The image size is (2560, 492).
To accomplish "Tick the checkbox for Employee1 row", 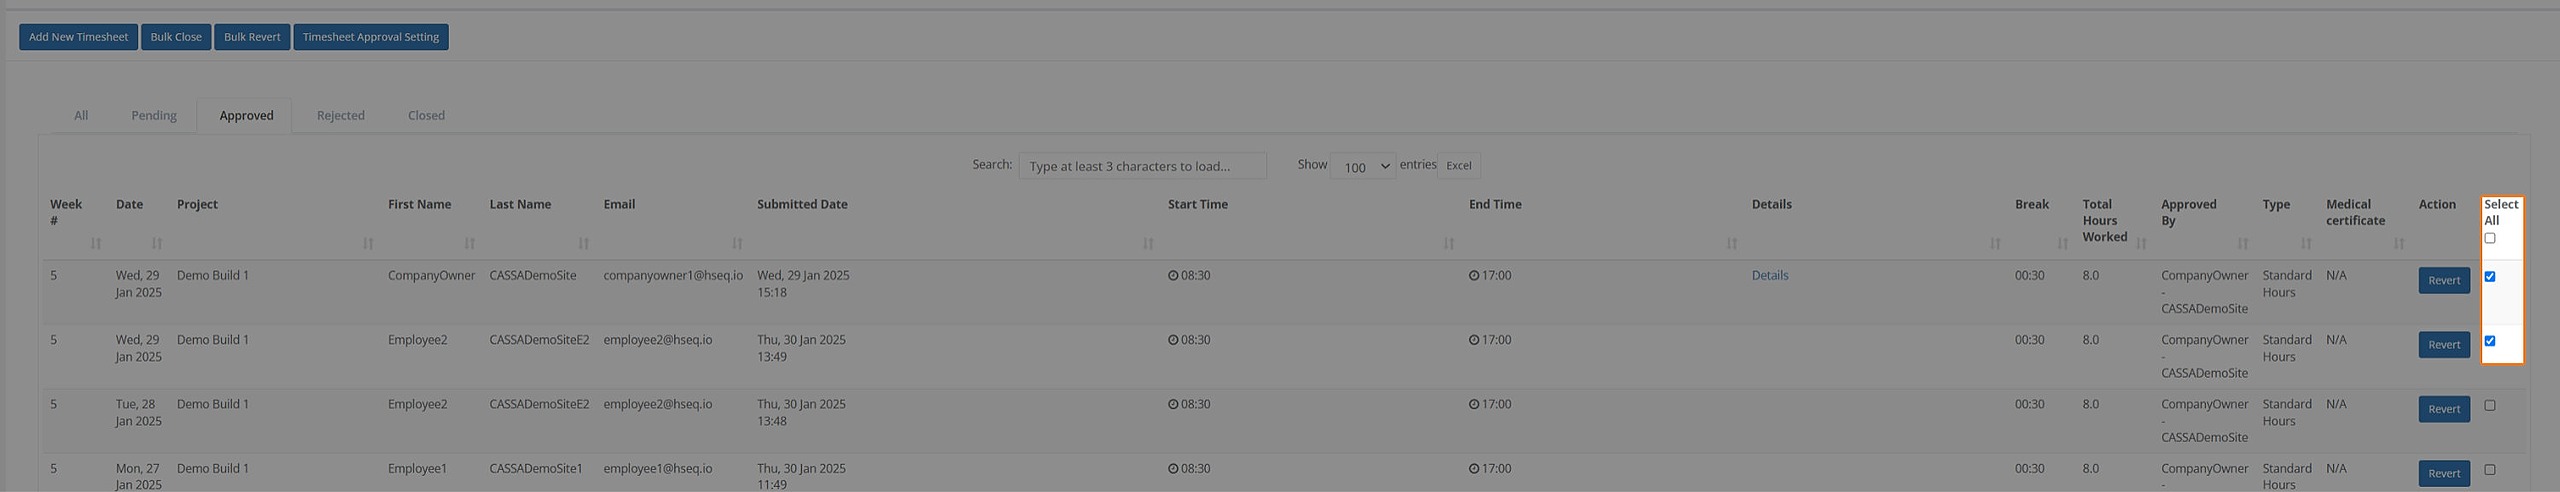I will click(x=2490, y=470).
